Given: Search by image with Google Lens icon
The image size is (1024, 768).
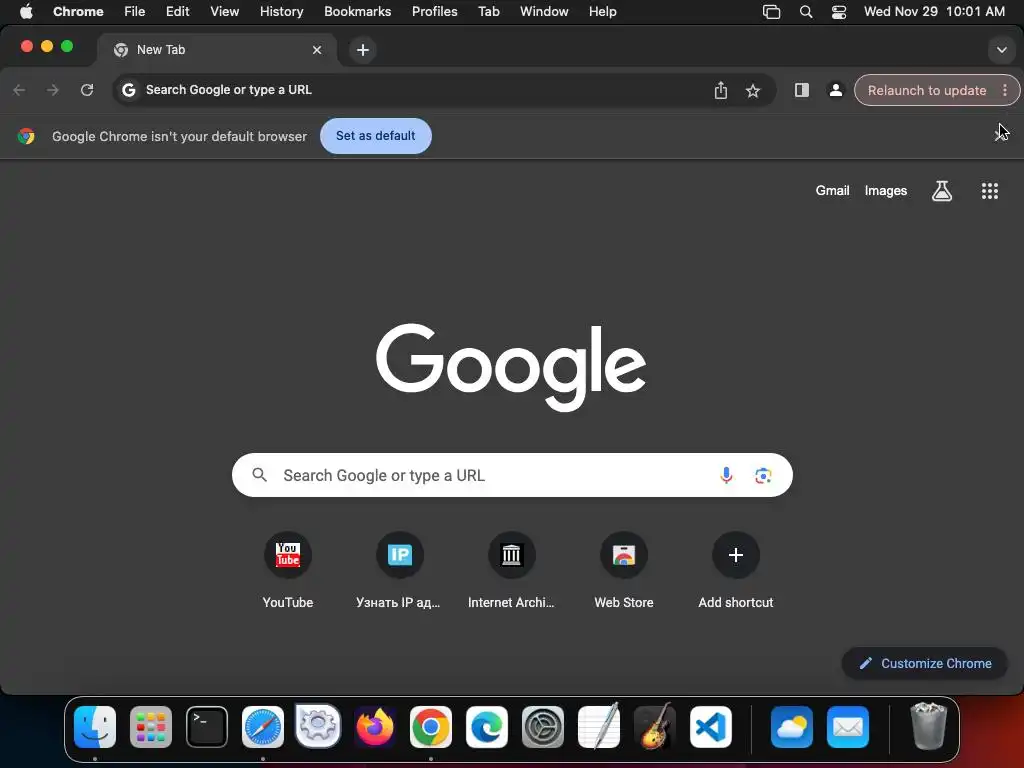Looking at the screenshot, I should pos(763,475).
